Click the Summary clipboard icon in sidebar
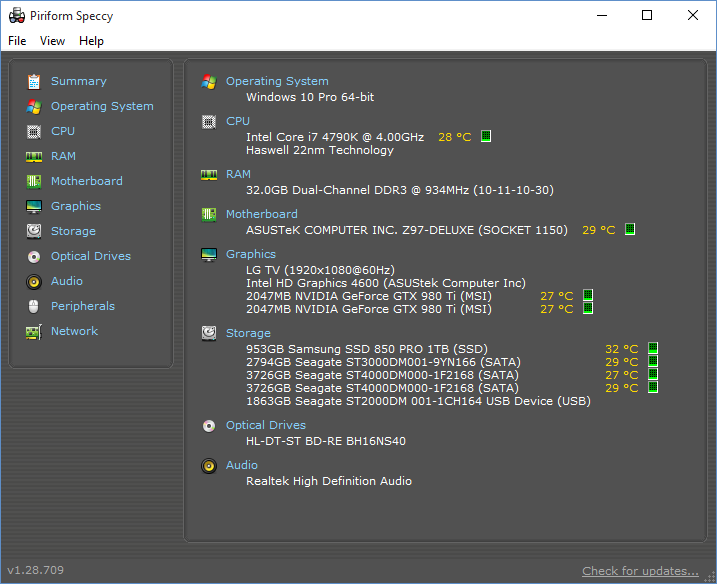717x584 pixels. 34,81
